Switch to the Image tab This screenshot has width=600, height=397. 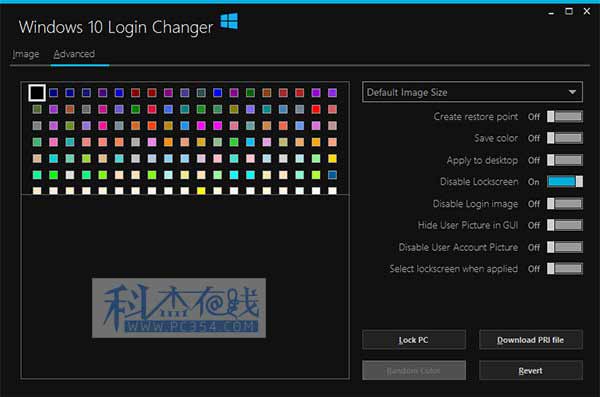click(26, 54)
